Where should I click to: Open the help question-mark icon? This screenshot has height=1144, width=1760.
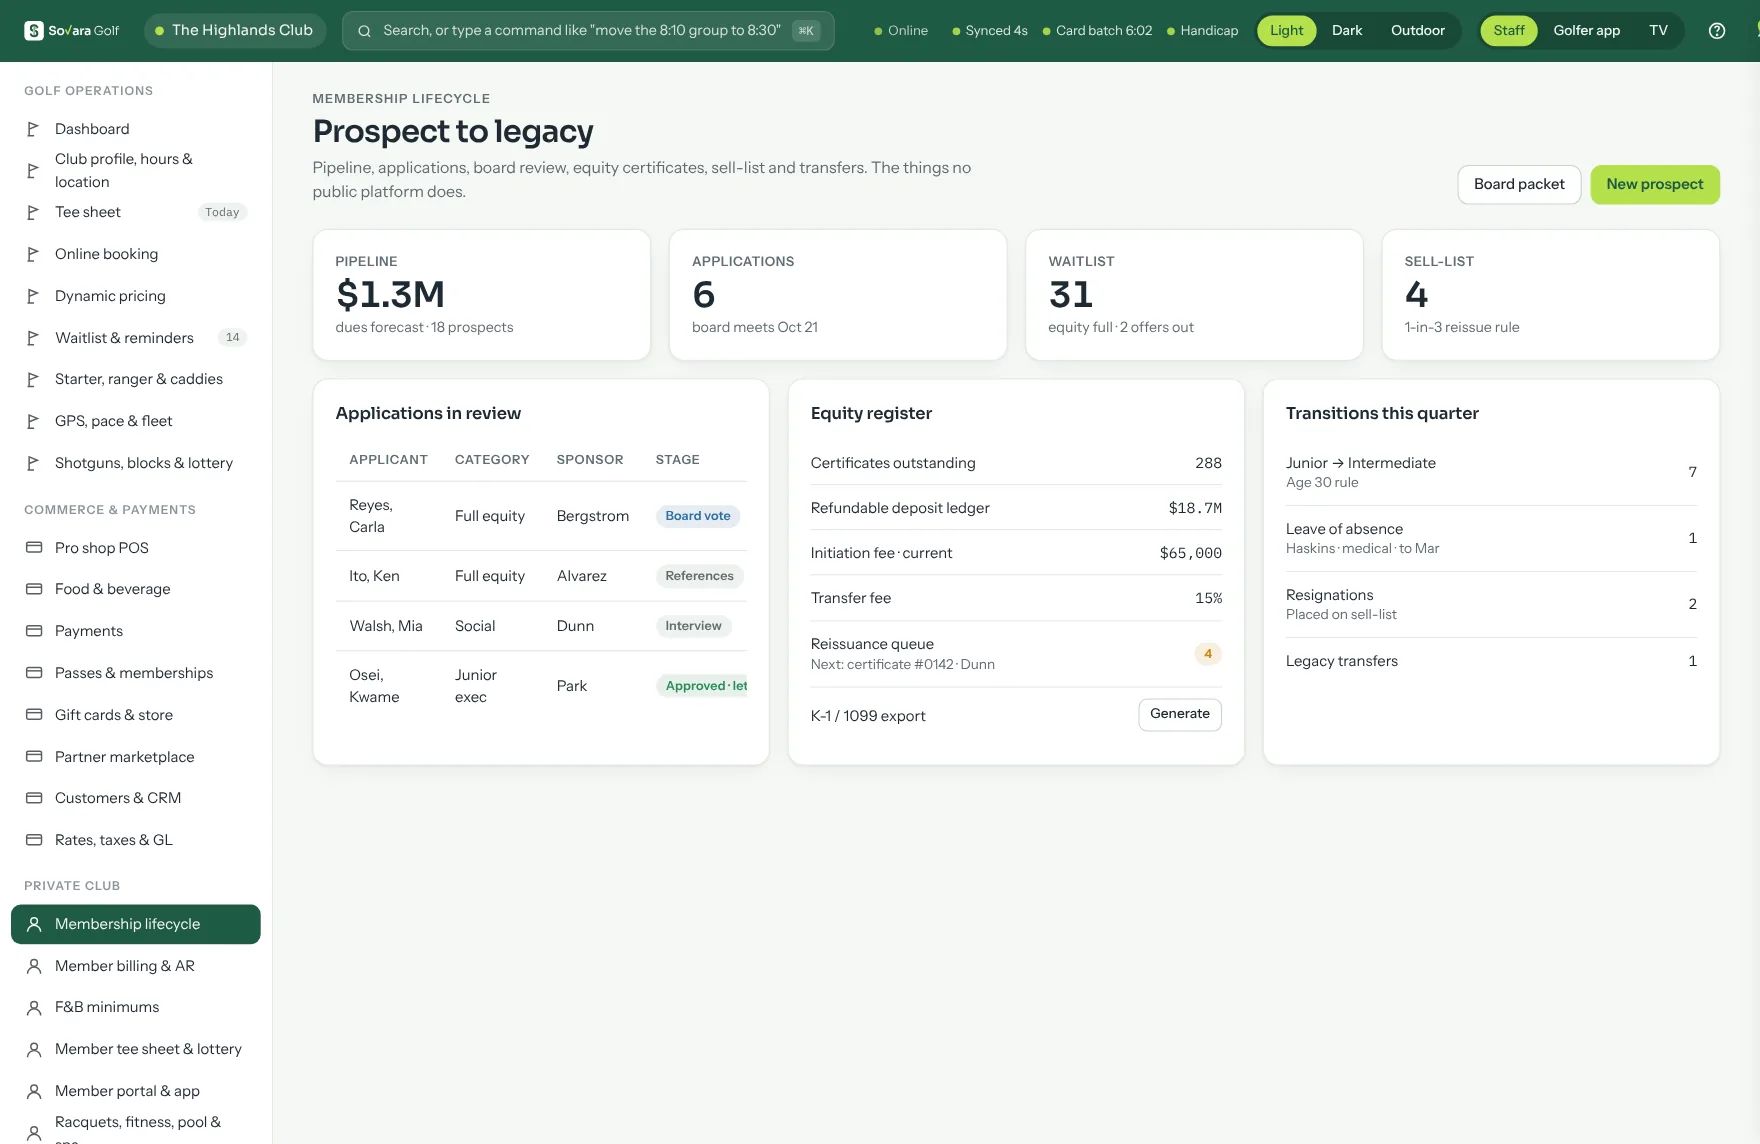(x=1717, y=30)
